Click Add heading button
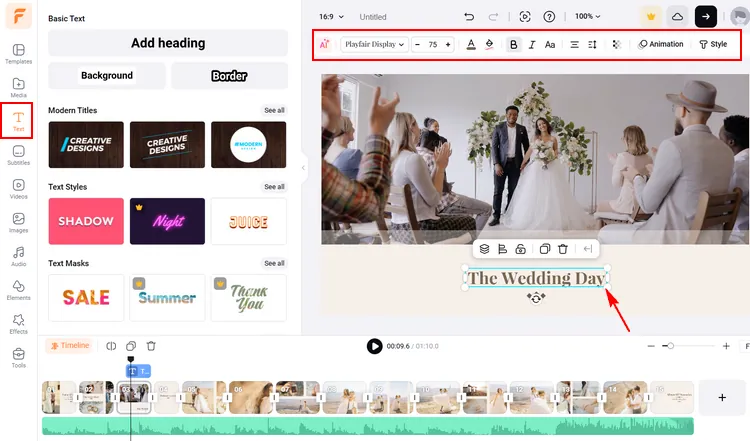Image resolution: width=750 pixels, height=441 pixels. pyautogui.click(x=168, y=43)
